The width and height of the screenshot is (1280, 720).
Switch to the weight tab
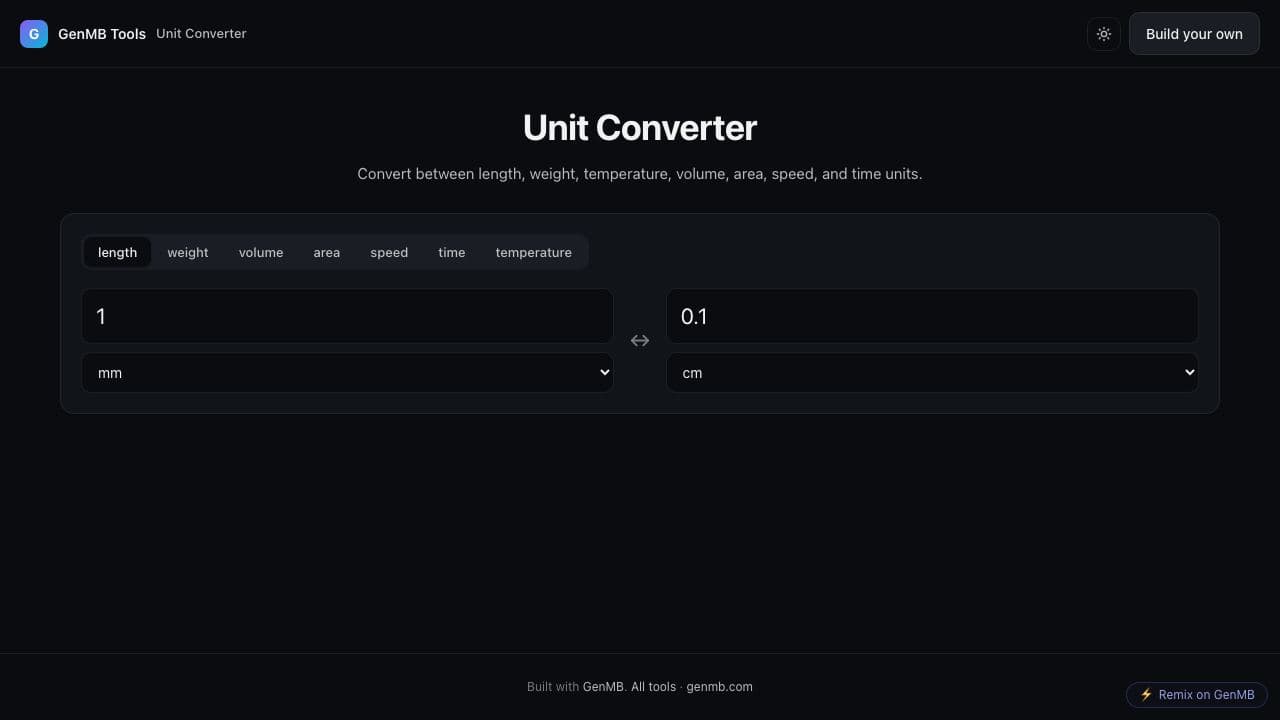click(188, 252)
